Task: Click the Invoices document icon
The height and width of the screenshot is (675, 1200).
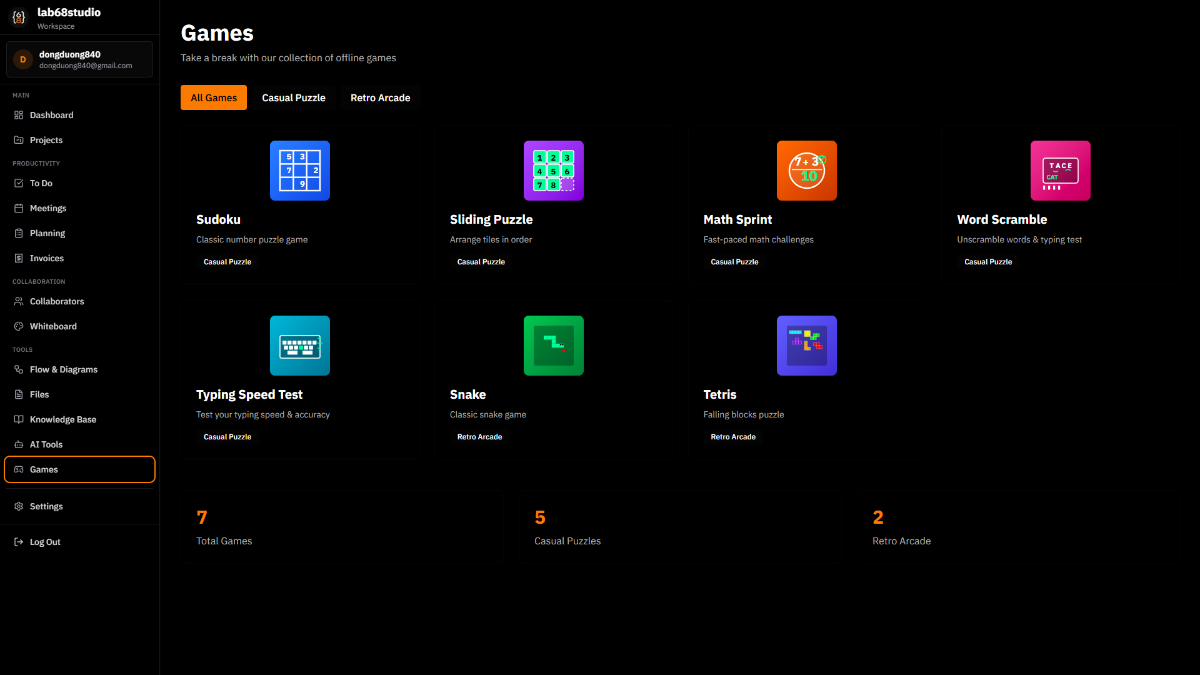Action: 19,258
